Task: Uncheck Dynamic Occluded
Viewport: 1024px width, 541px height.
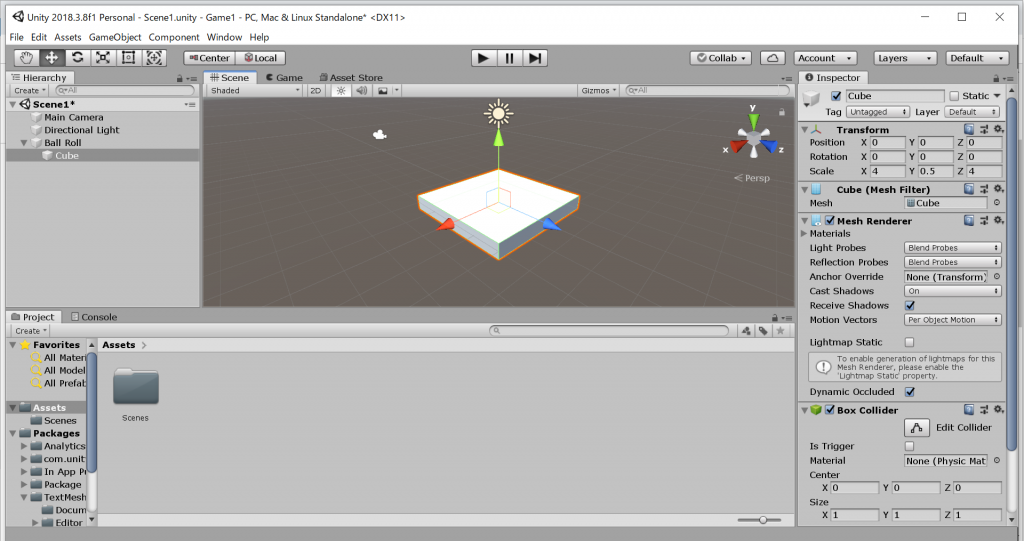Action: (910, 392)
